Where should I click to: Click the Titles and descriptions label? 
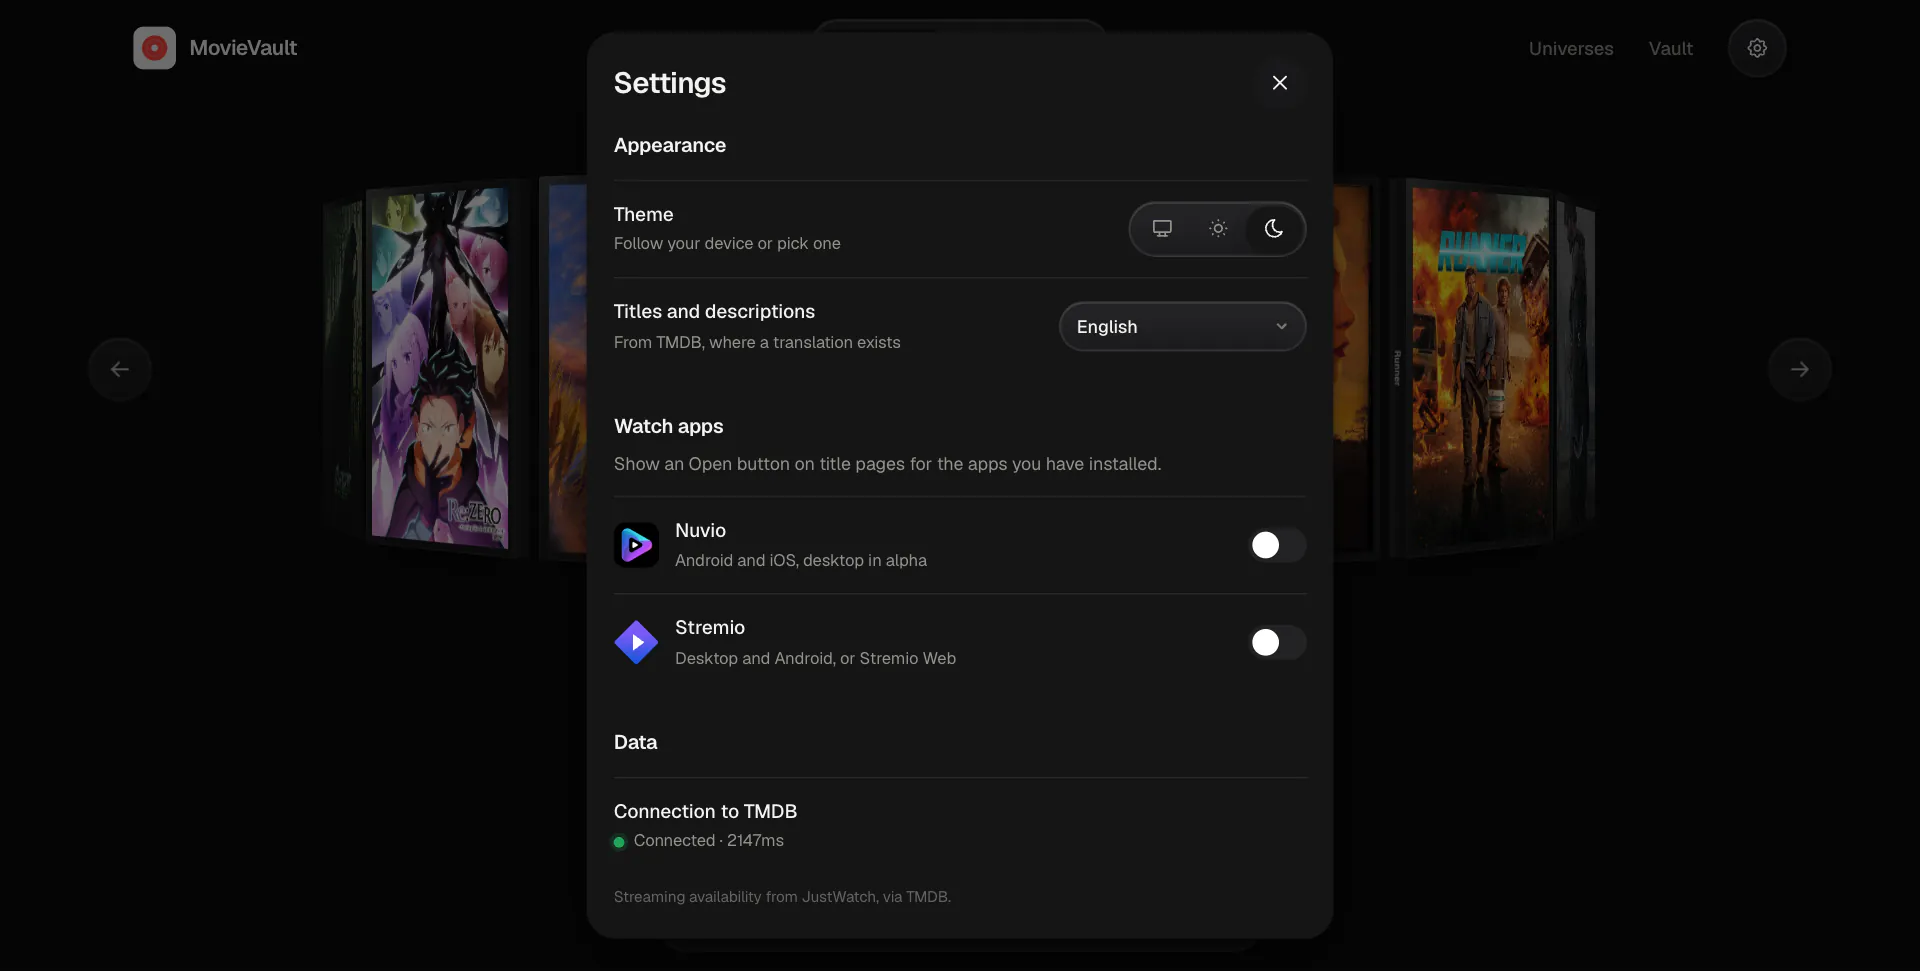(x=714, y=312)
